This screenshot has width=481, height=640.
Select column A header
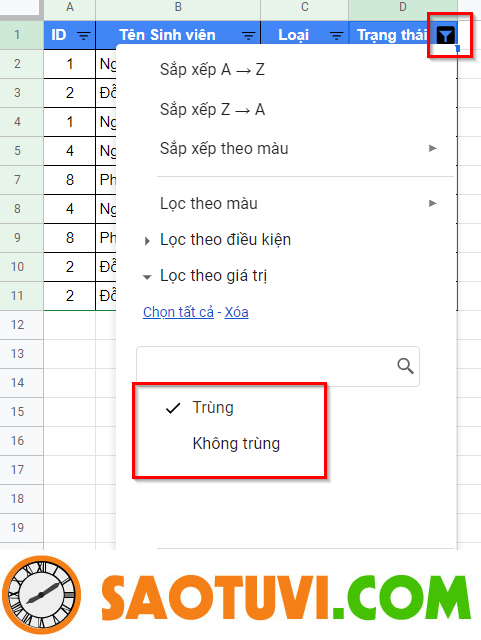pos(69,8)
